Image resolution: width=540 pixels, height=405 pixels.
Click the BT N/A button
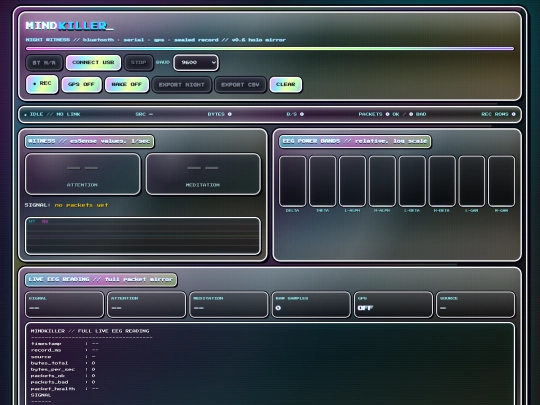(x=44, y=63)
